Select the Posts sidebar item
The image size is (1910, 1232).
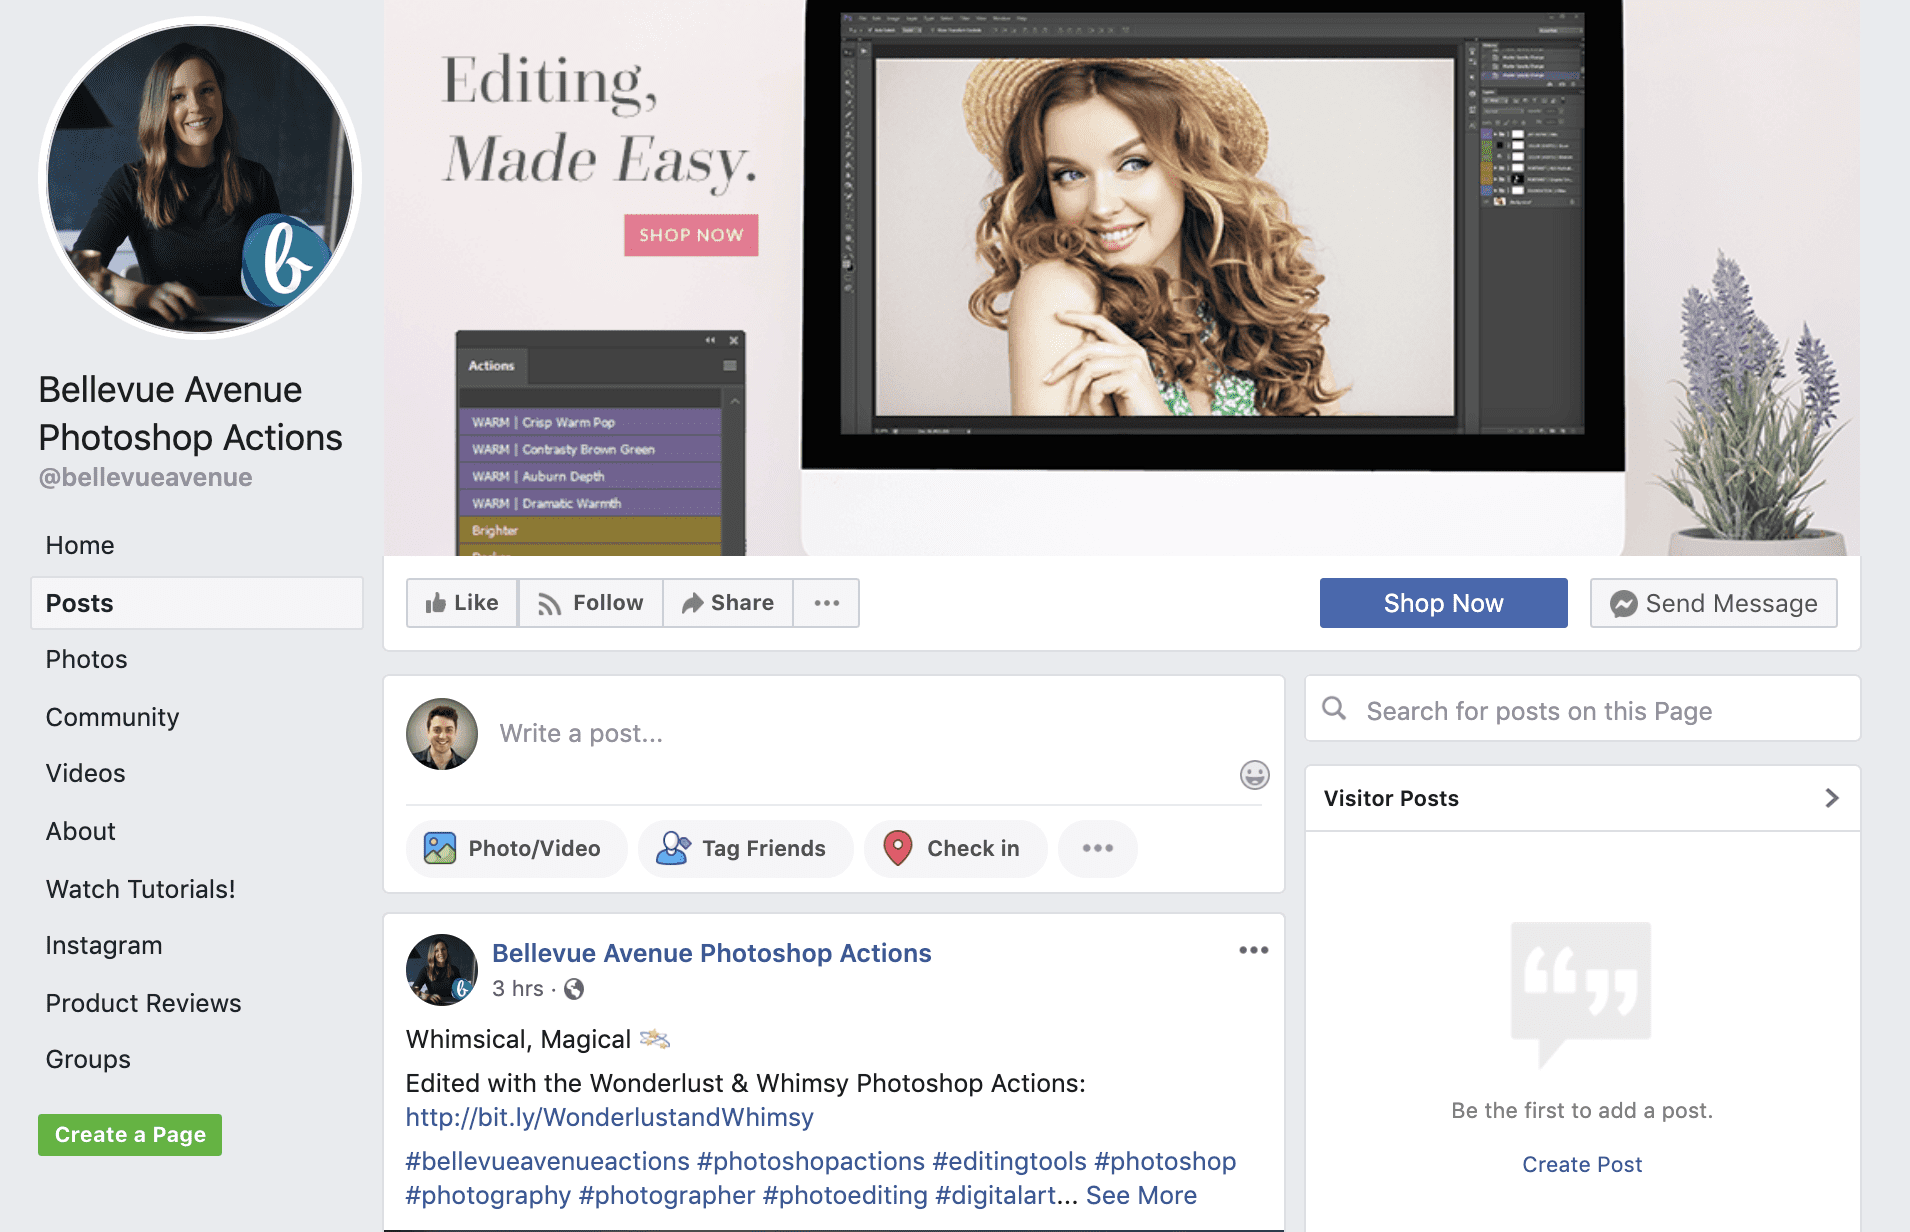tap(197, 603)
